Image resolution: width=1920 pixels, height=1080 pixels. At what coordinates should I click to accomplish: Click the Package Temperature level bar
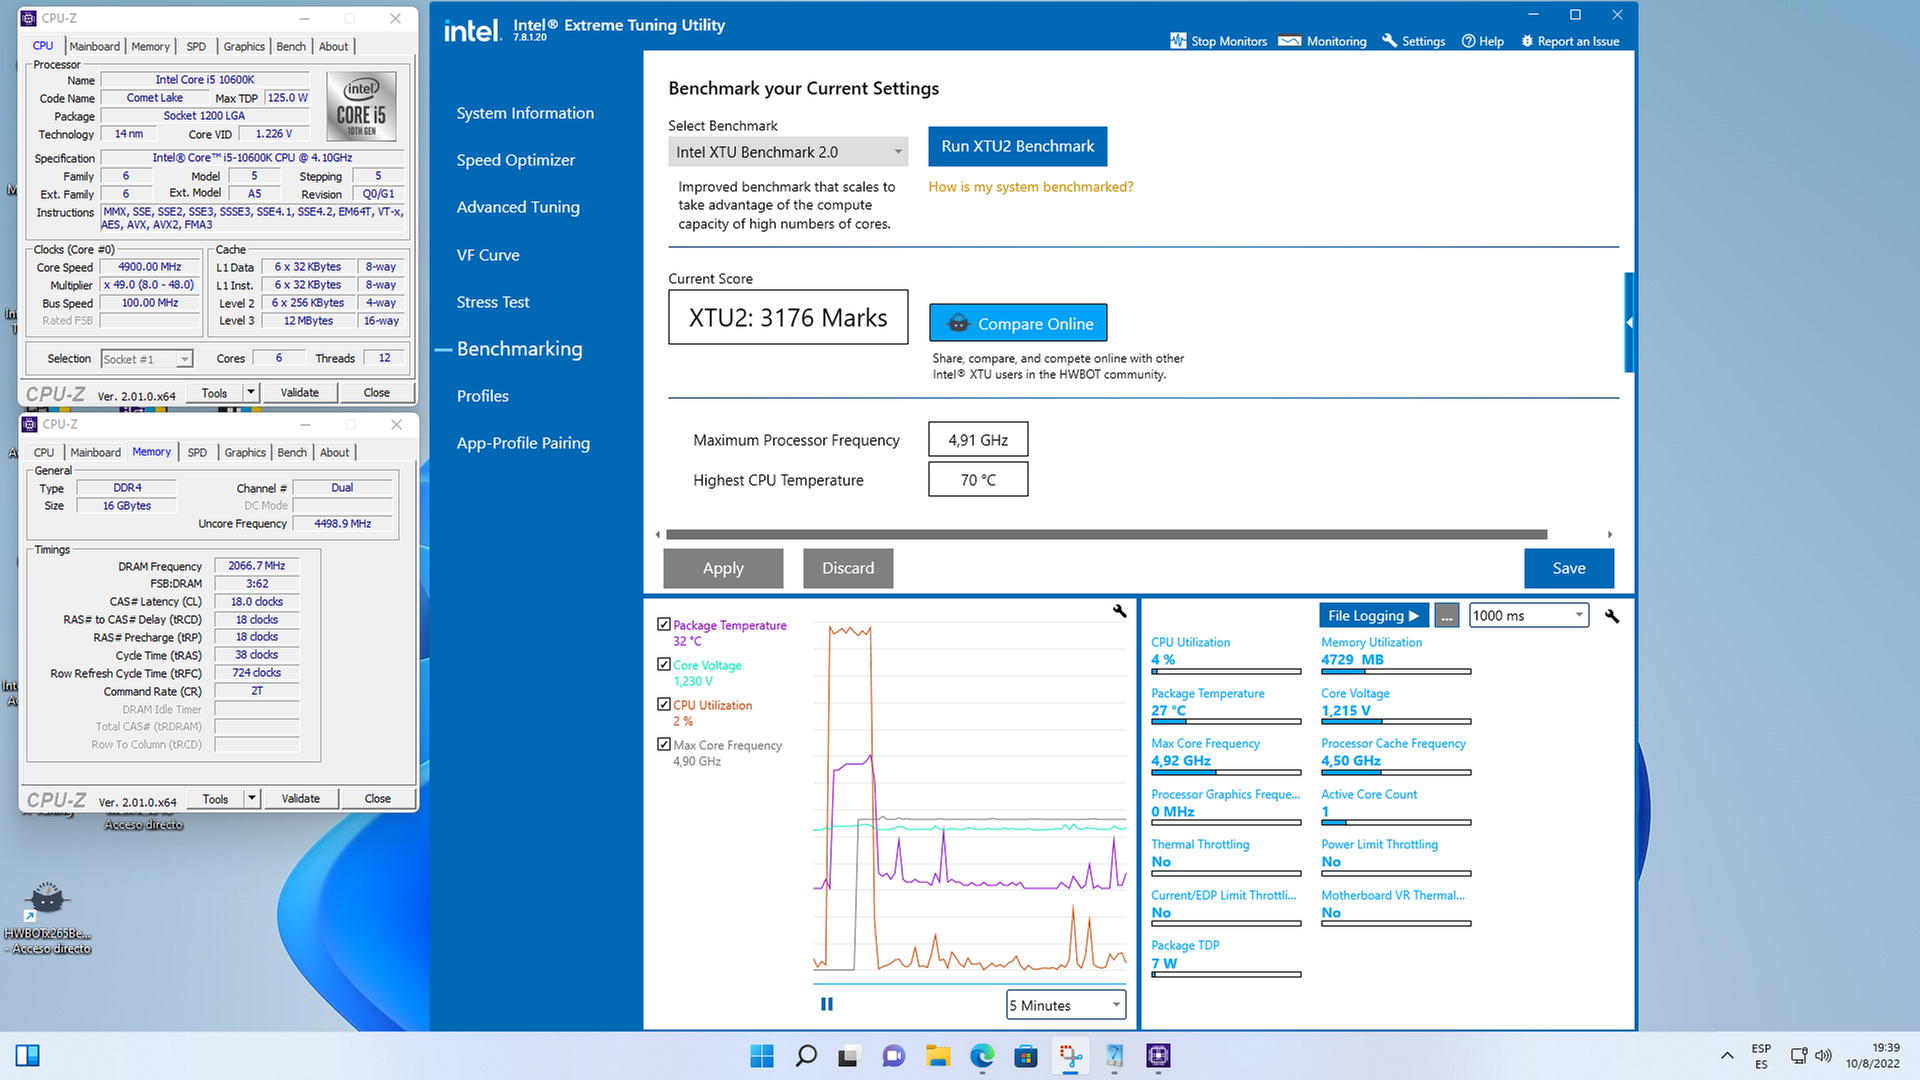(x=1226, y=722)
